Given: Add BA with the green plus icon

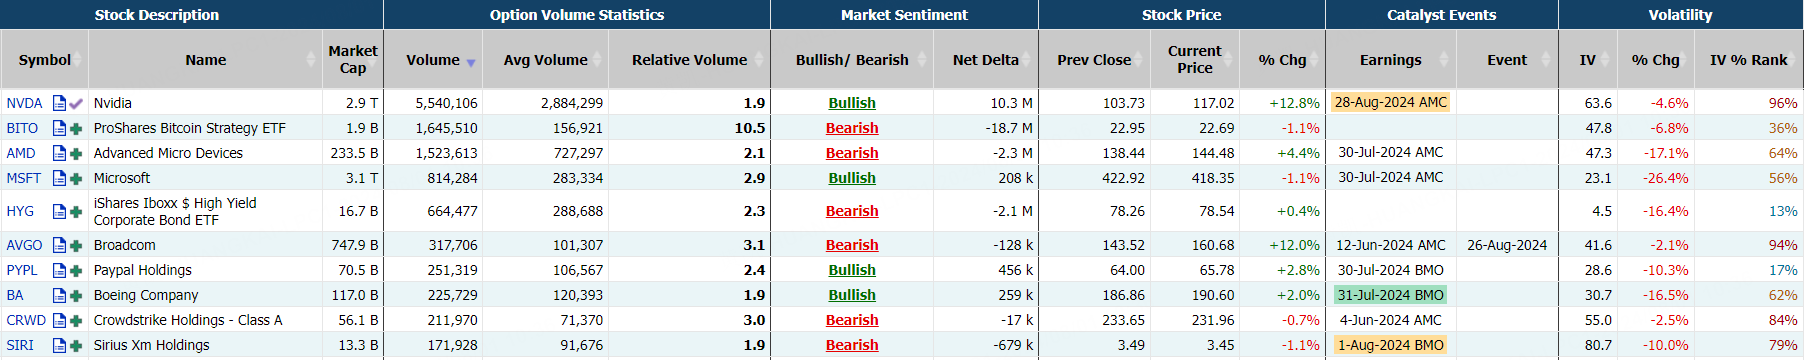Looking at the screenshot, I should click(76, 295).
